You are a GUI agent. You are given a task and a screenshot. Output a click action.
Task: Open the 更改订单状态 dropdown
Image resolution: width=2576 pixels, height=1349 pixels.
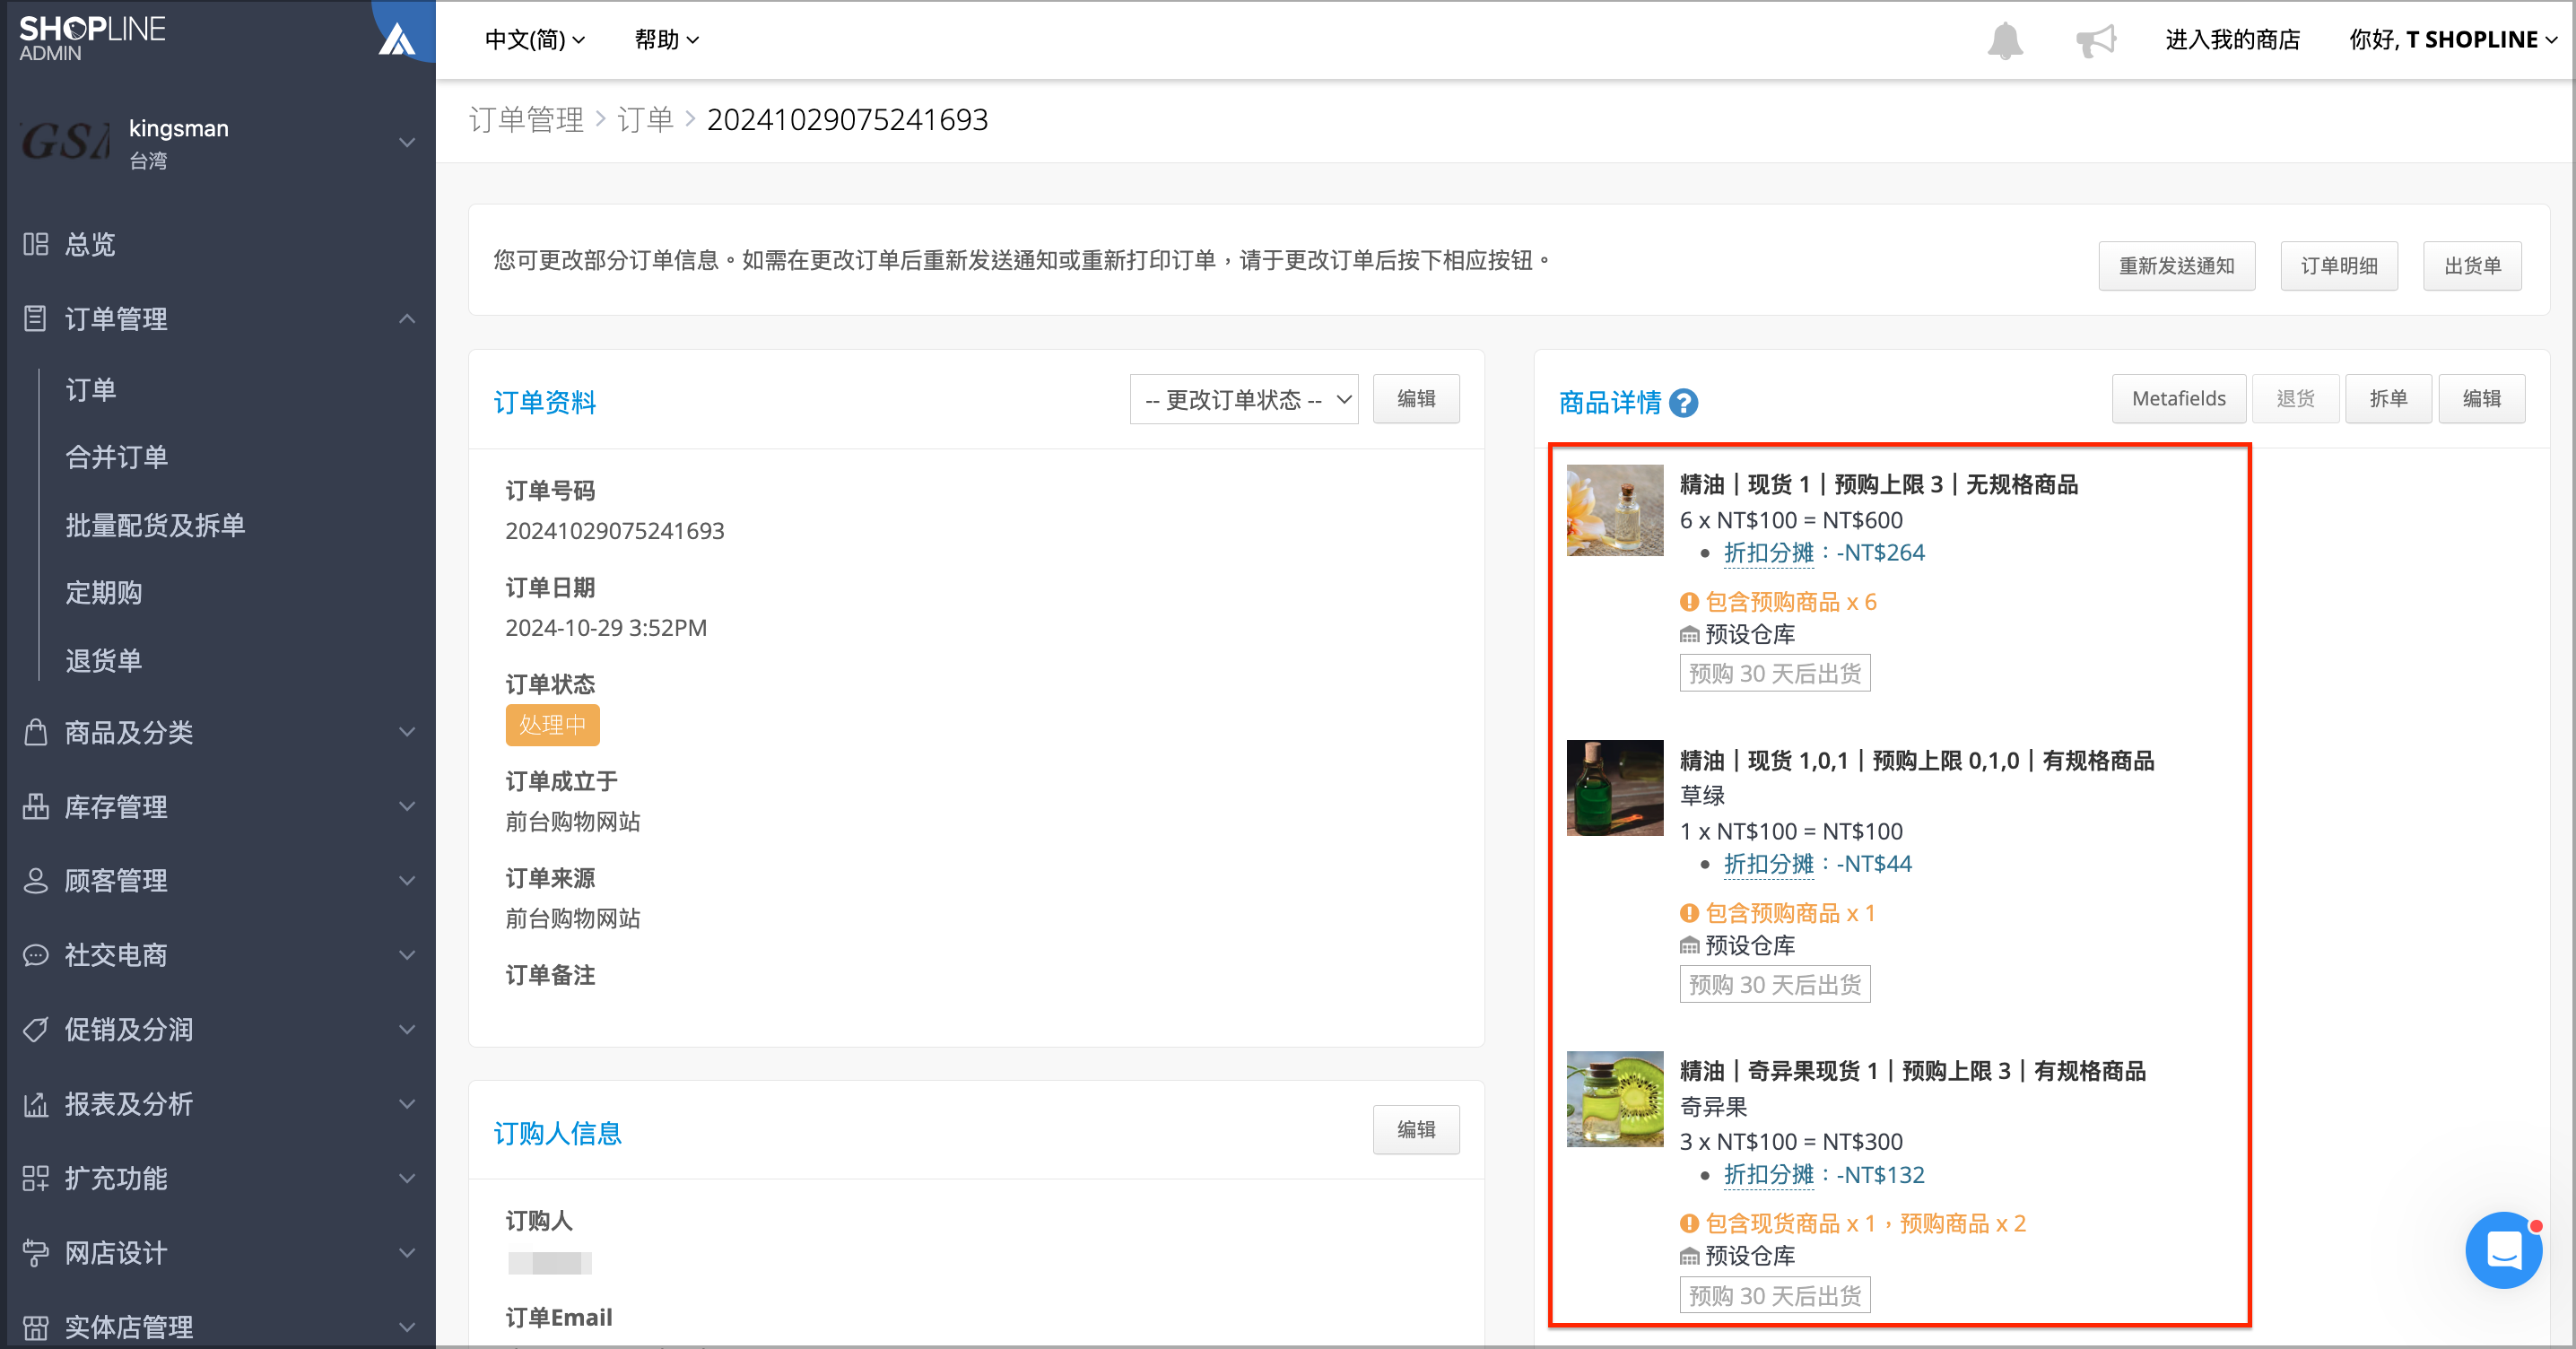click(1243, 399)
